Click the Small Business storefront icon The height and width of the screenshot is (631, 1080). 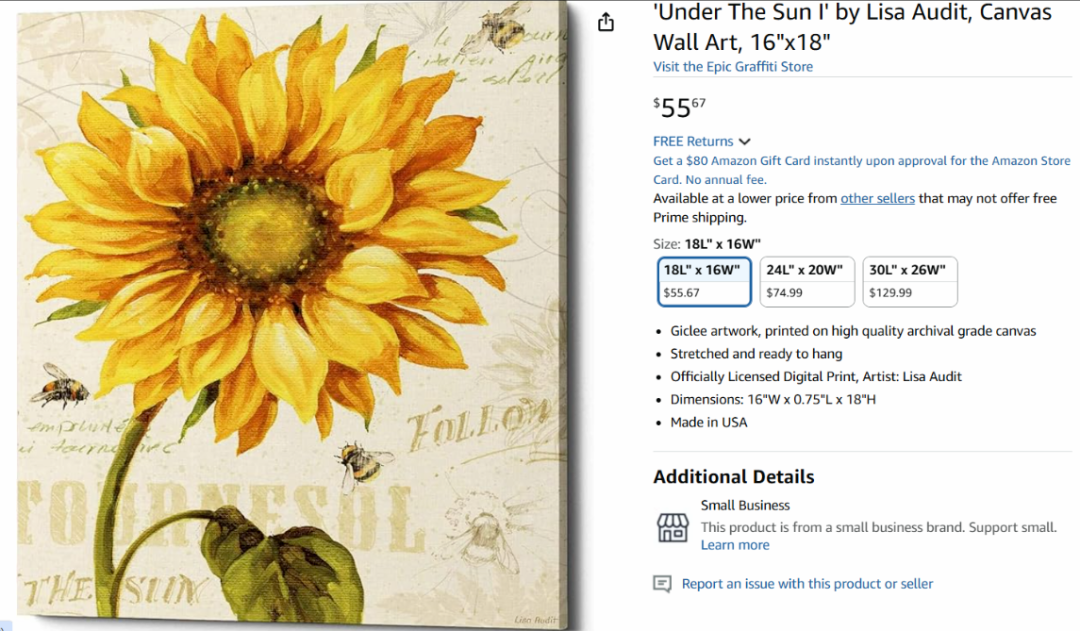coord(672,528)
